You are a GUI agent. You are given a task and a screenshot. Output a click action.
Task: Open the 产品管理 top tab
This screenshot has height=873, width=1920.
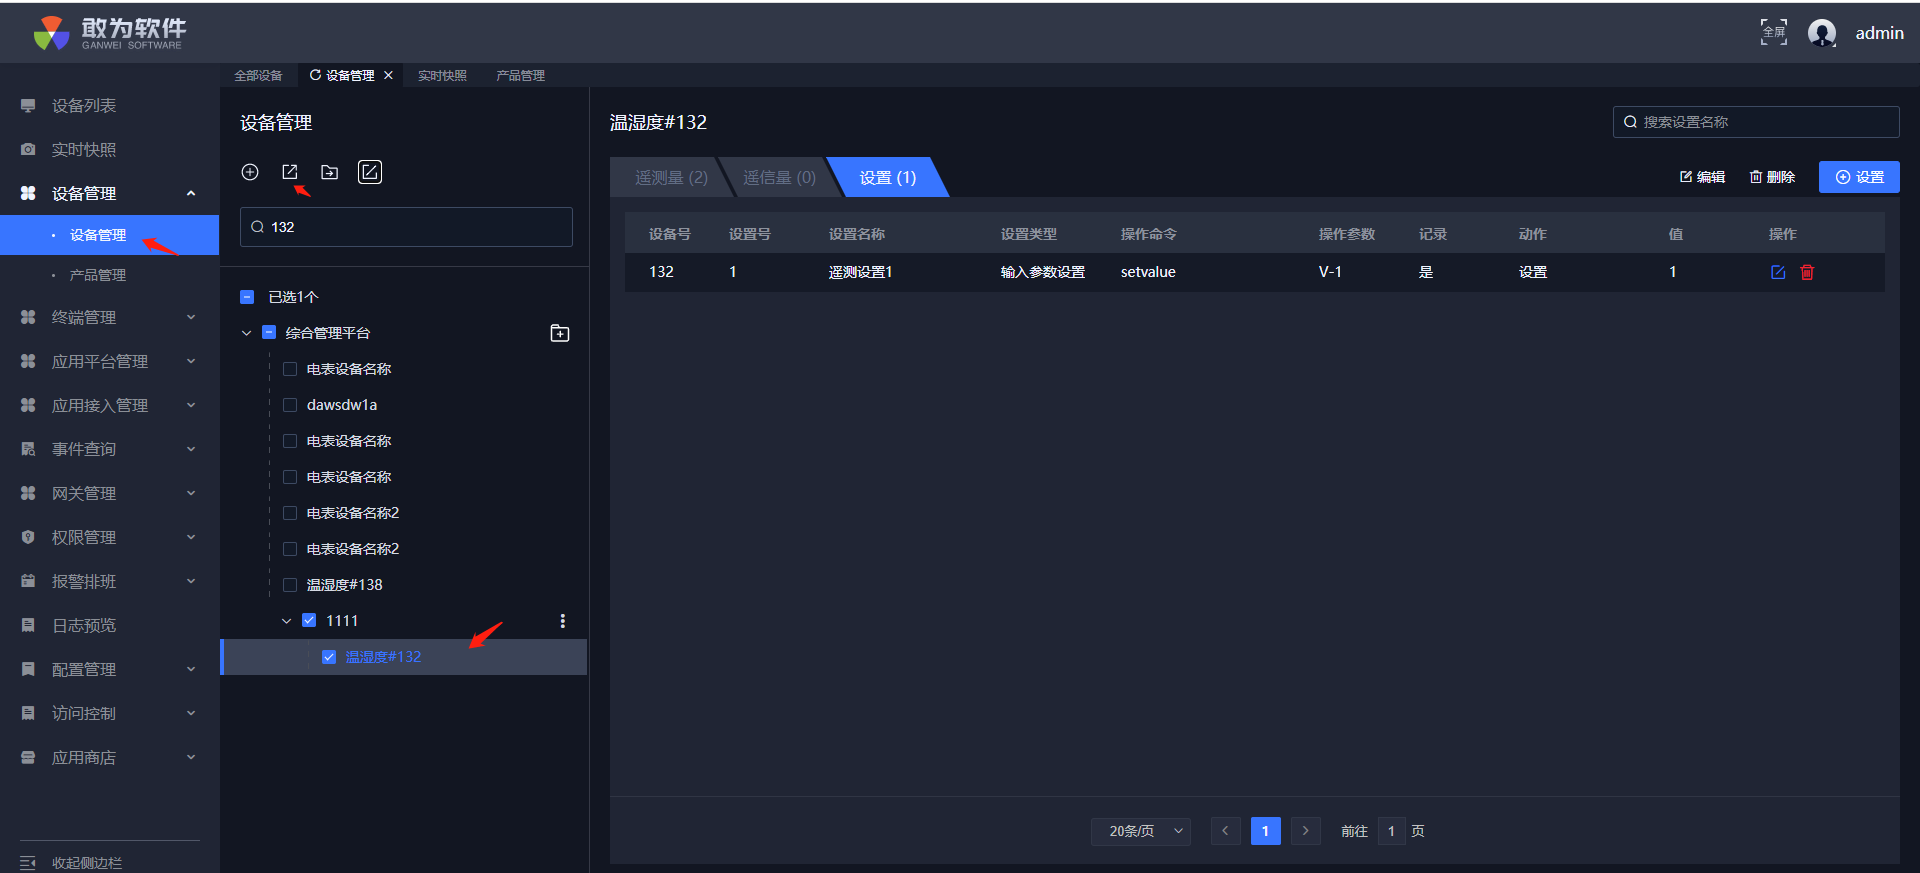point(520,76)
